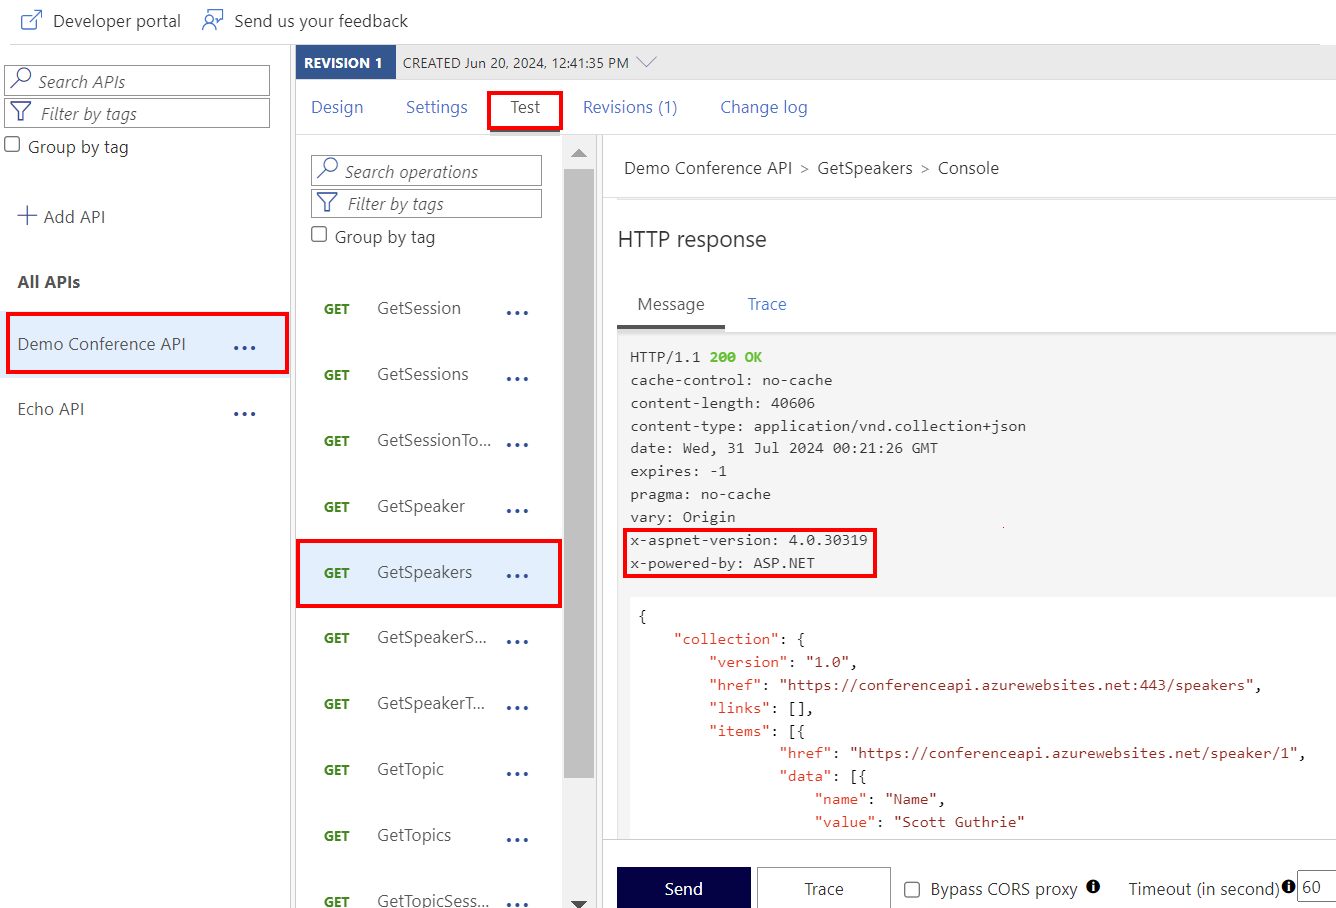The width and height of the screenshot is (1336, 908).
Task: Focus the operations Filter by tags field
Action: coord(426,203)
